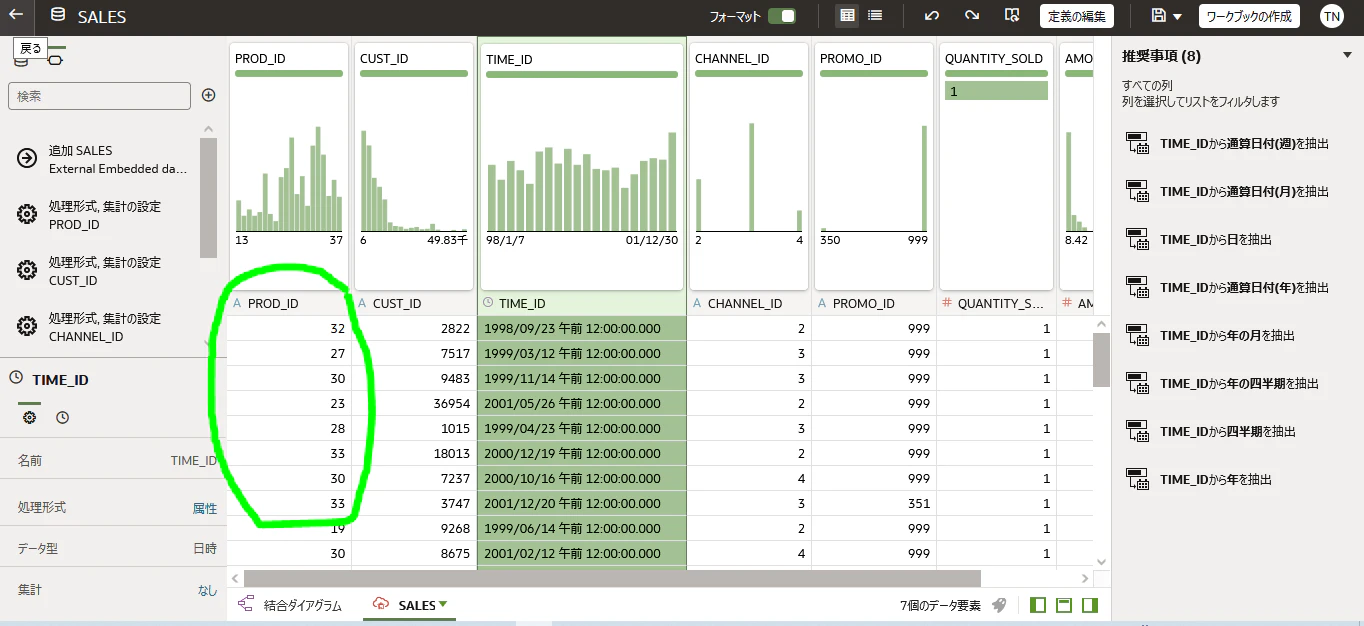This screenshot has height=626, width=1364.
Task: Click cell 1998/09/23 午前 12:00:00.000
Action: (x=582, y=328)
